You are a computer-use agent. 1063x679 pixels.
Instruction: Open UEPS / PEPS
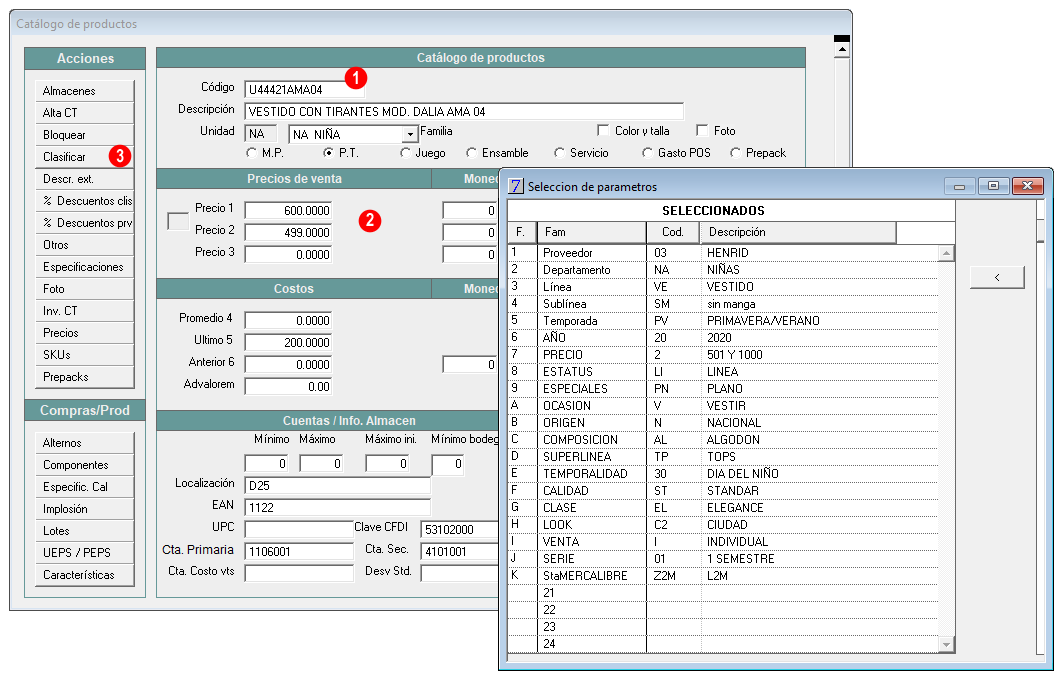[x=85, y=553]
